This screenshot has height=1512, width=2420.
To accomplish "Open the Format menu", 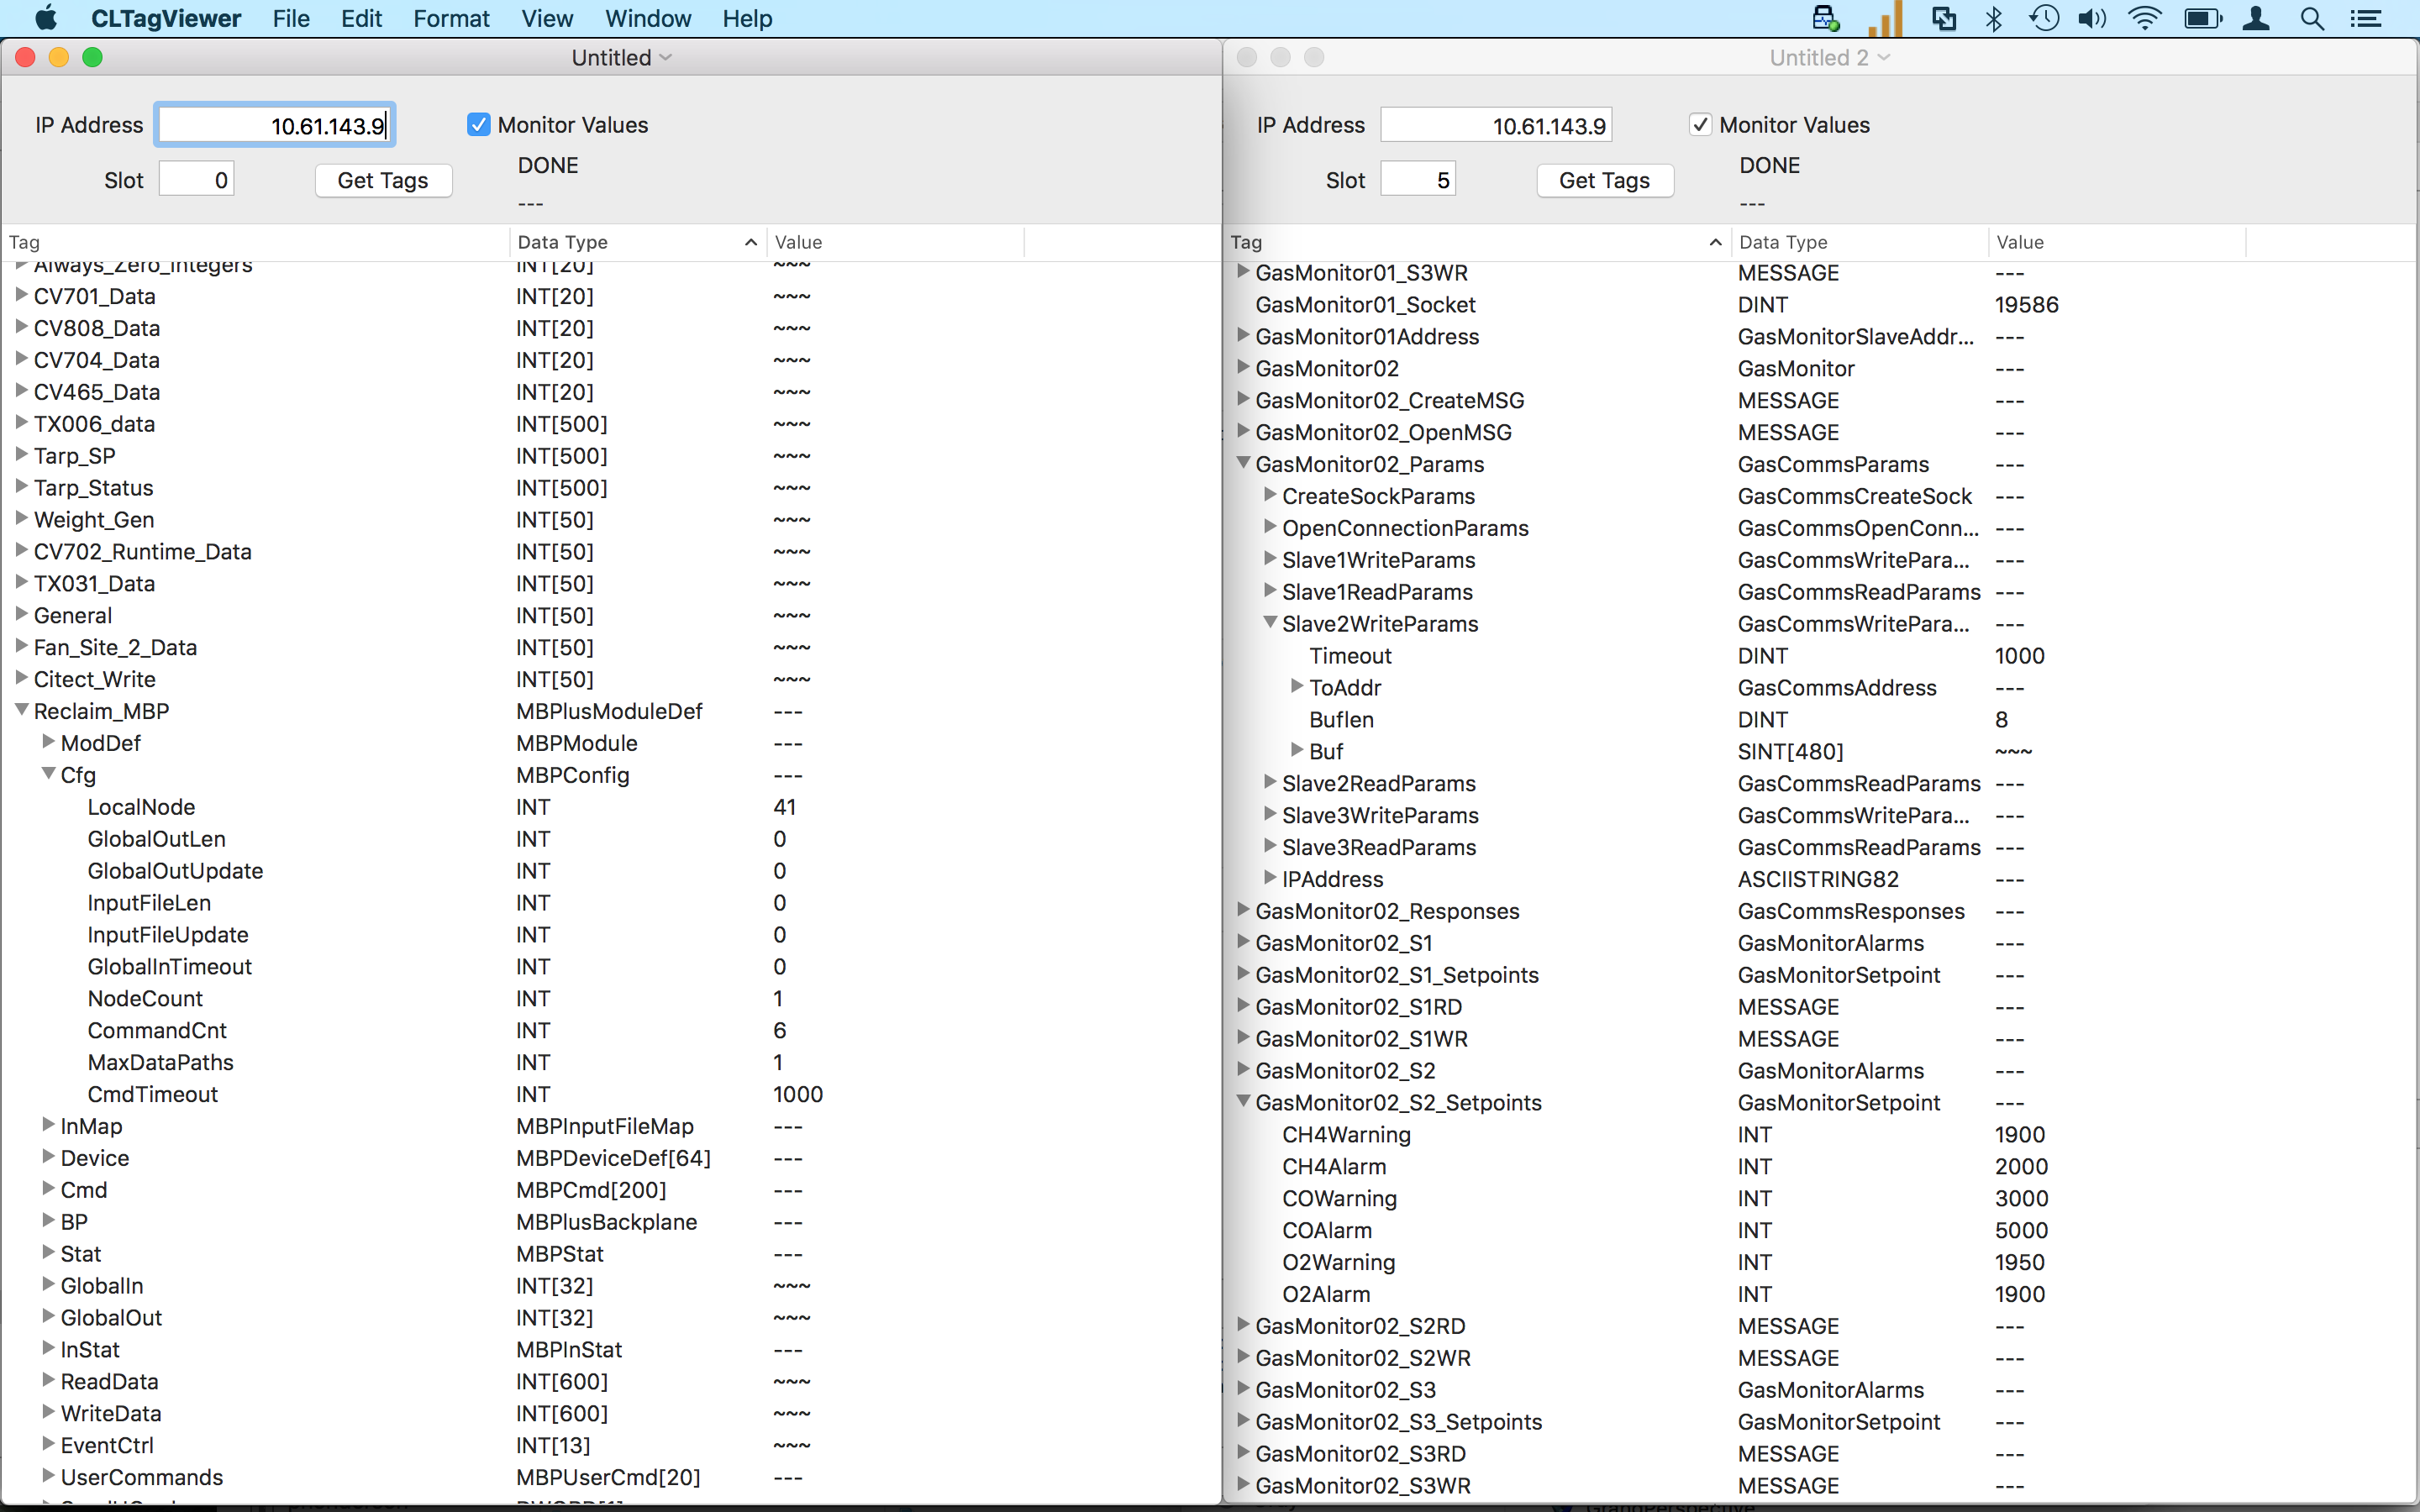I will [451, 19].
